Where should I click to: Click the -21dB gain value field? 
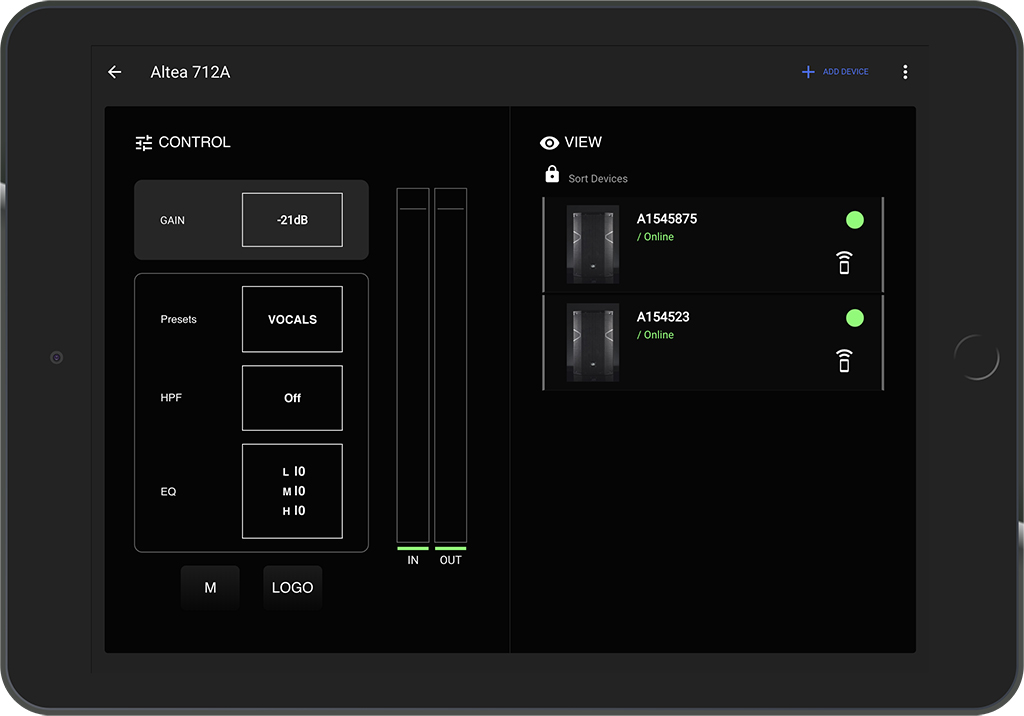click(x=292, y=220)
